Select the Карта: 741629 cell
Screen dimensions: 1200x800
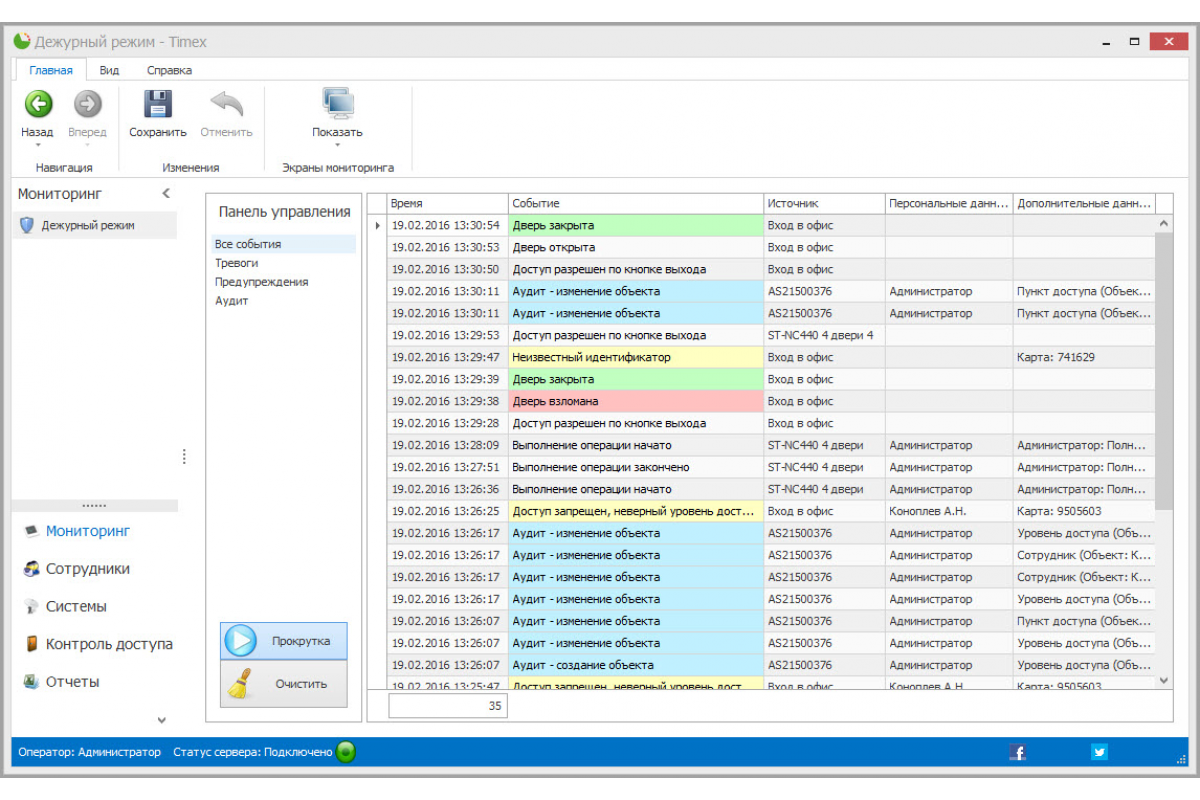coord(1084,357)
